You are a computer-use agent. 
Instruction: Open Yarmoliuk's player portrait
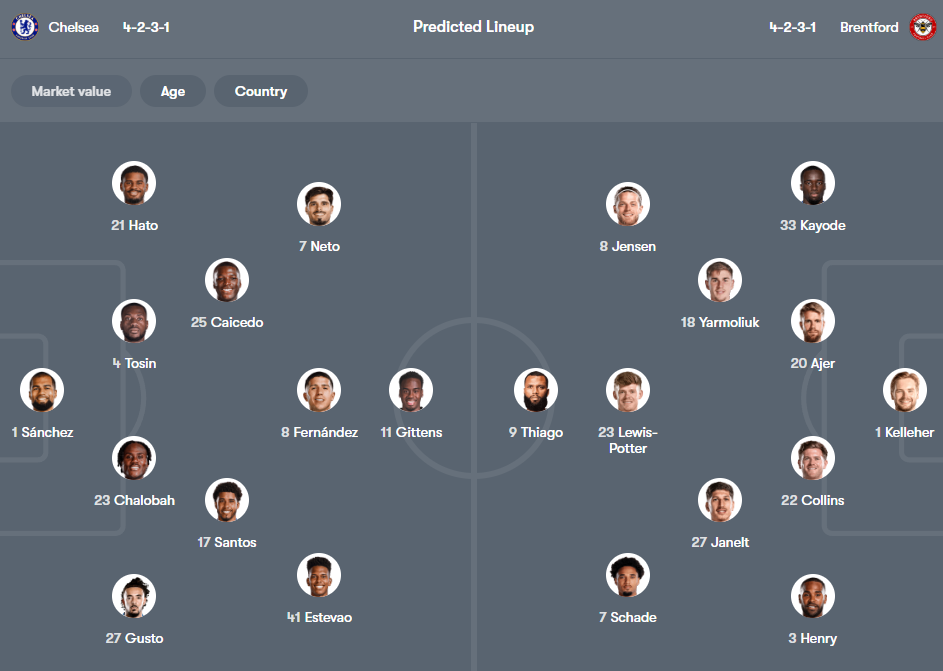coord(719,280)
